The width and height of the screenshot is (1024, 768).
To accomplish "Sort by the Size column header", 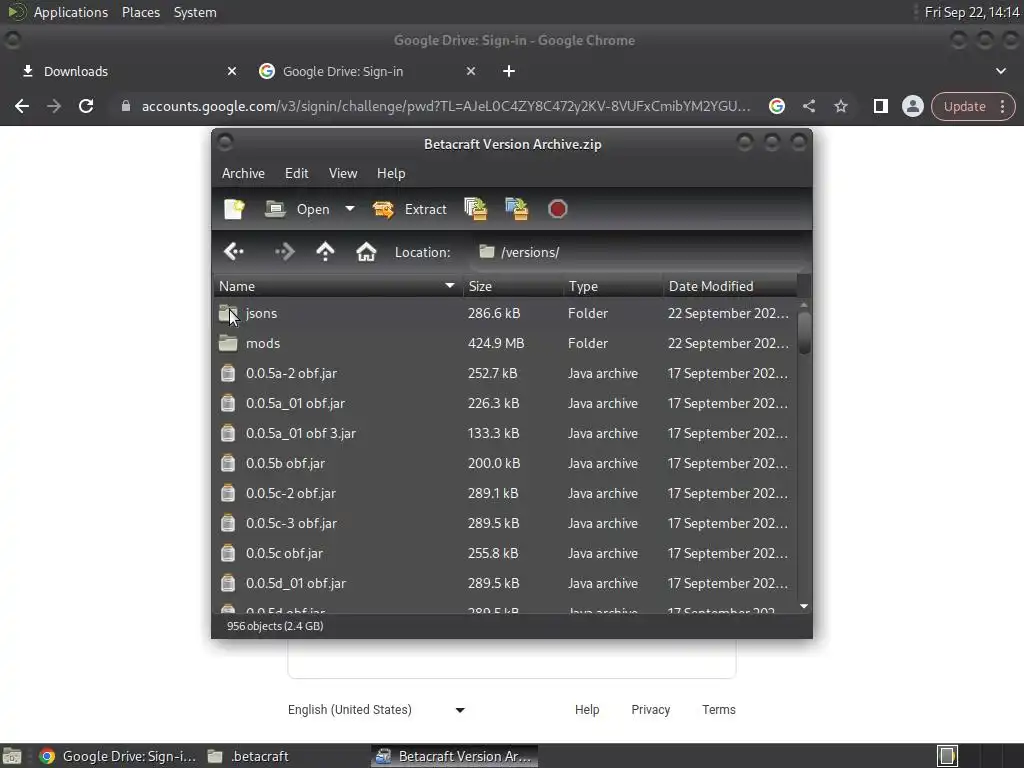I will [513, 286].
